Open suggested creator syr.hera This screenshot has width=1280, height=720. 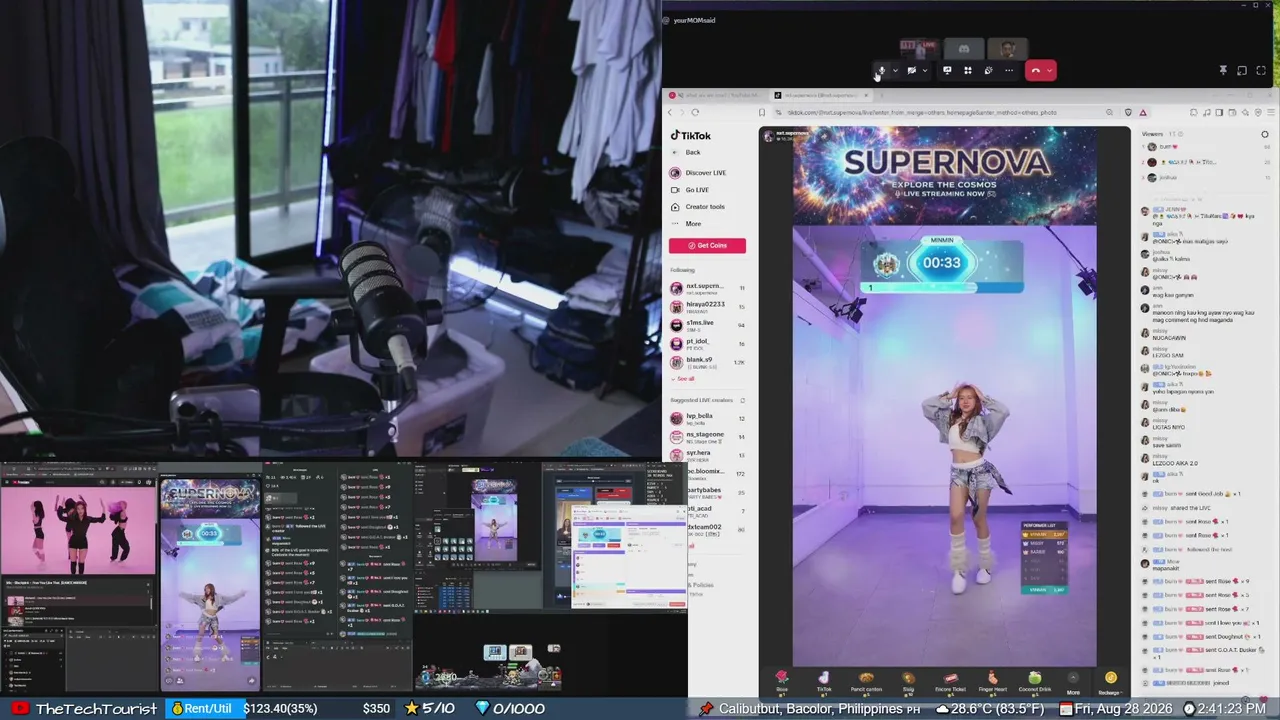707,455
